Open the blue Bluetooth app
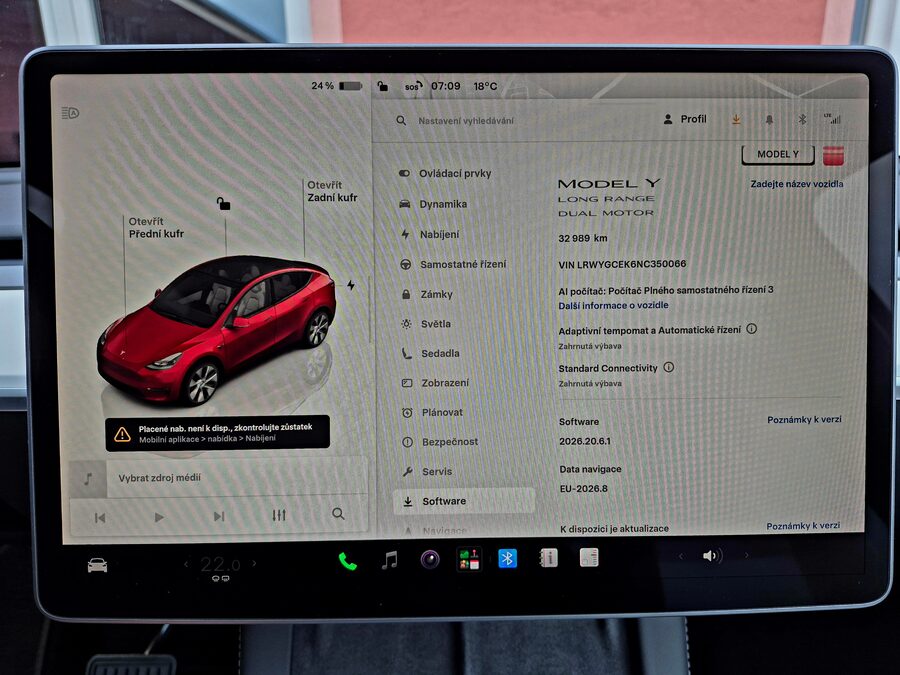 (x=507, y=558)
